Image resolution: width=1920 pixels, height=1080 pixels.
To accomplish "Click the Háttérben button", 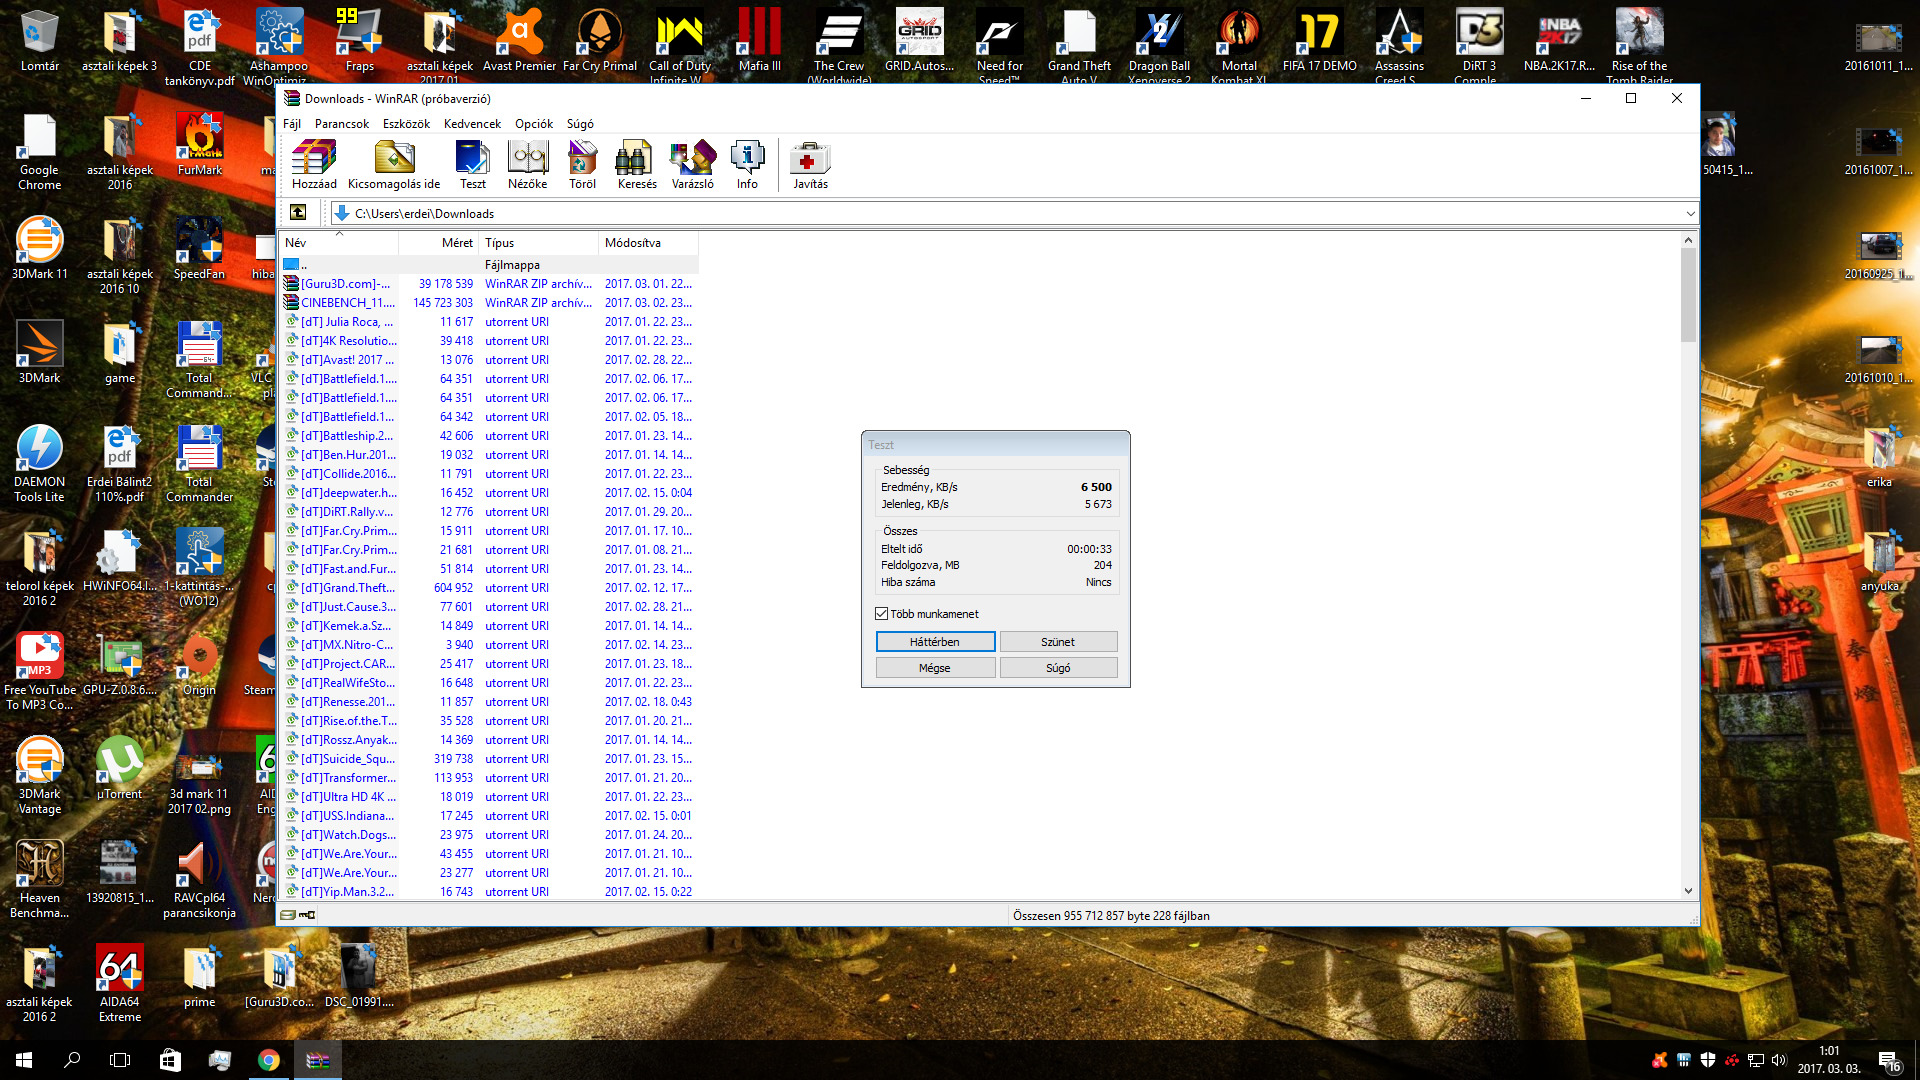I will (935, 642).
